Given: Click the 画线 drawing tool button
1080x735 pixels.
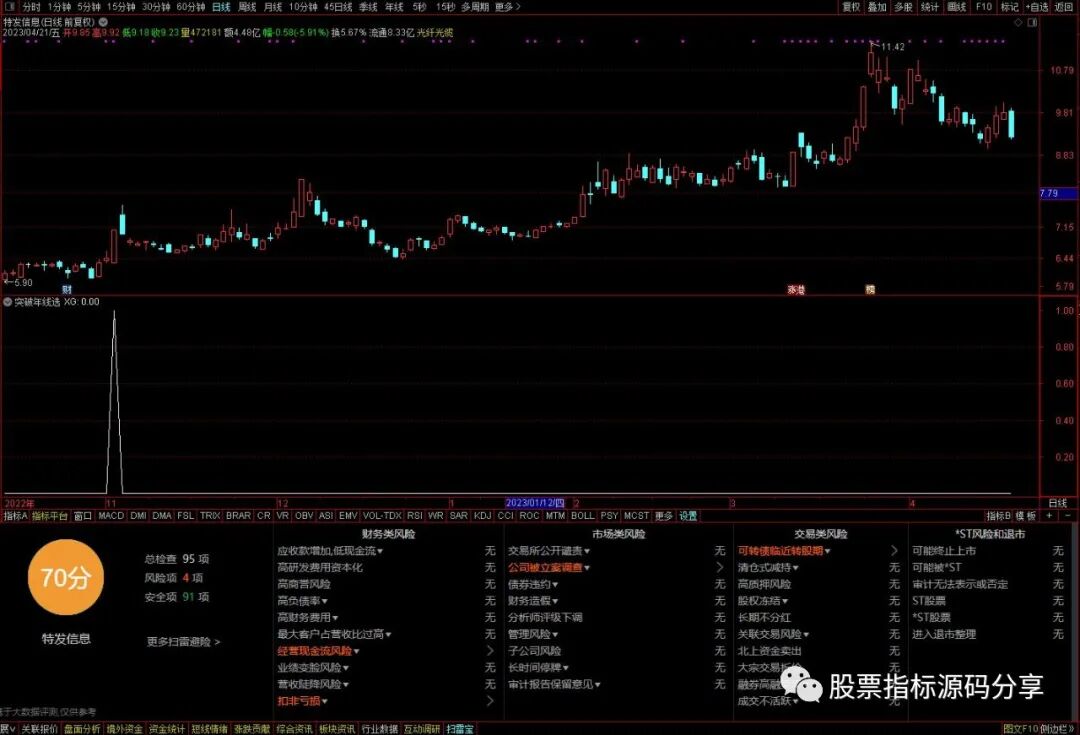Looking at the screenshot, I should point(957,6).
